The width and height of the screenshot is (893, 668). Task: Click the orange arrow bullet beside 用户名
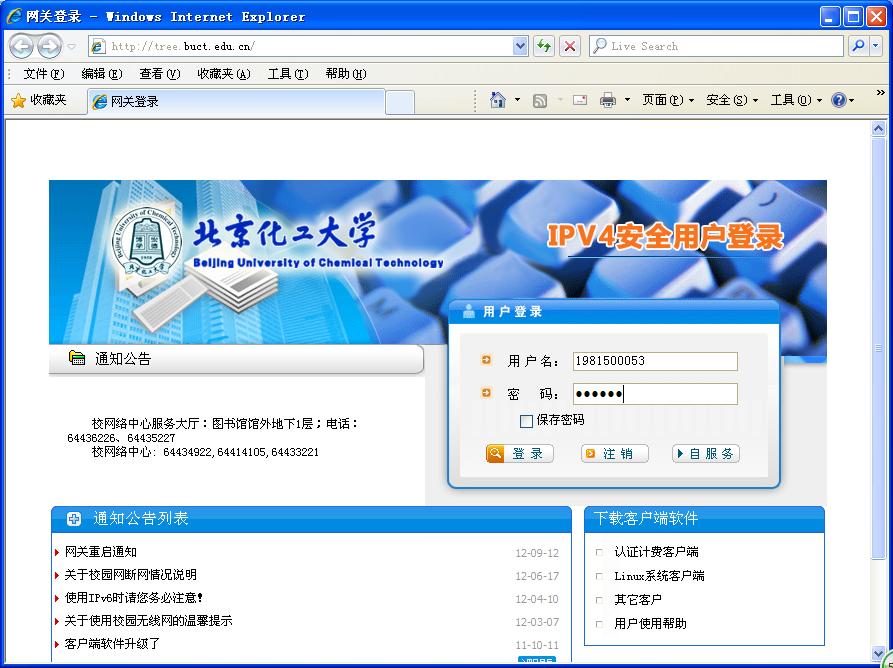point(486,360)
